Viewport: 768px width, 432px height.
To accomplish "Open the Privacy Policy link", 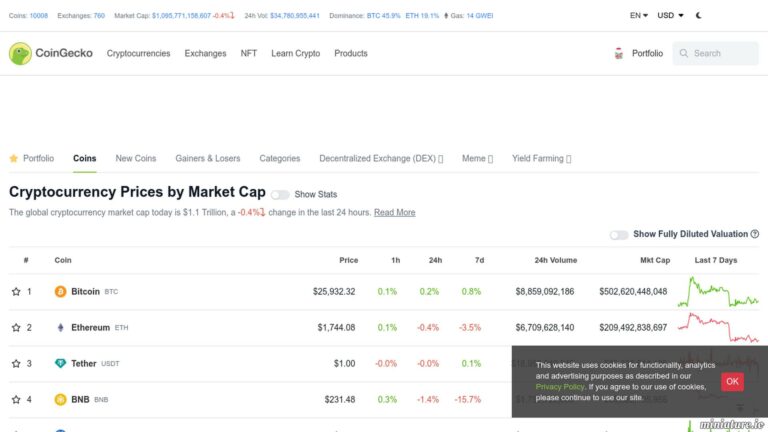I will pos(560,387).
